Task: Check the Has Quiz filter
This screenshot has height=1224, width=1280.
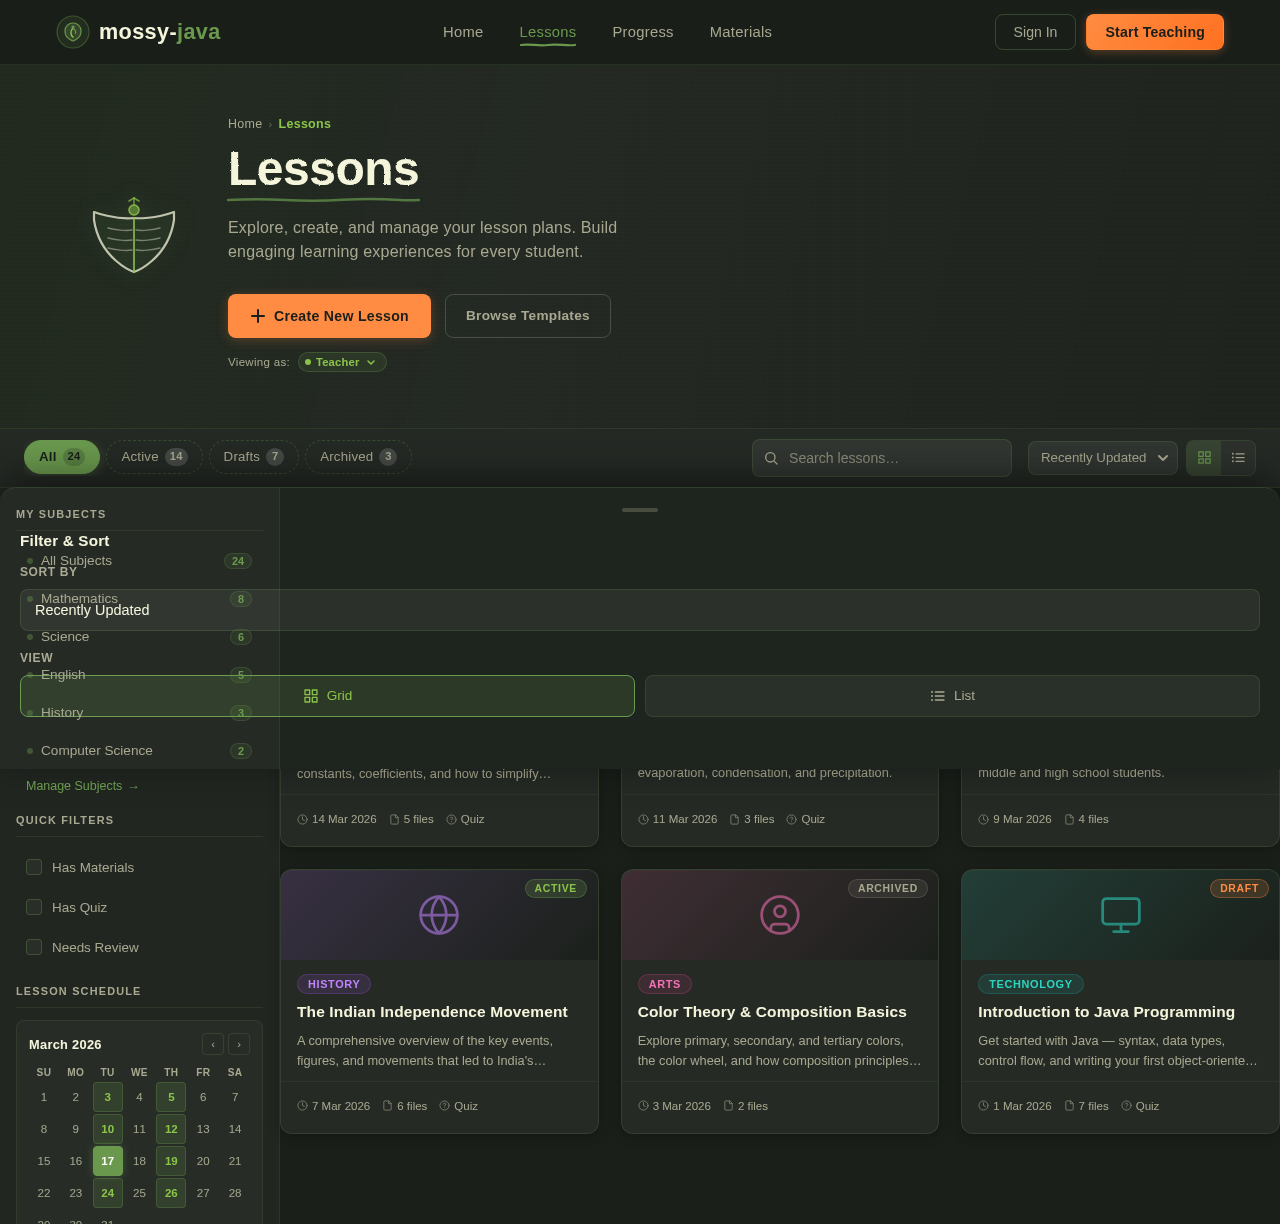Action: (33, 907)
